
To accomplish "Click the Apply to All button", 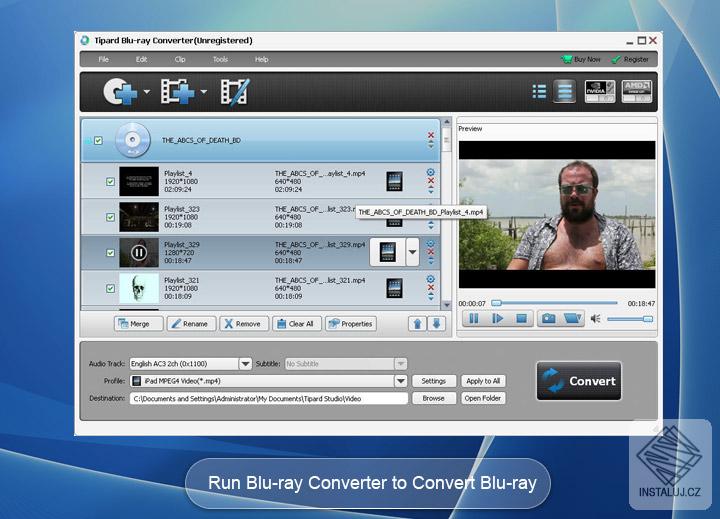I will (483, 381).
